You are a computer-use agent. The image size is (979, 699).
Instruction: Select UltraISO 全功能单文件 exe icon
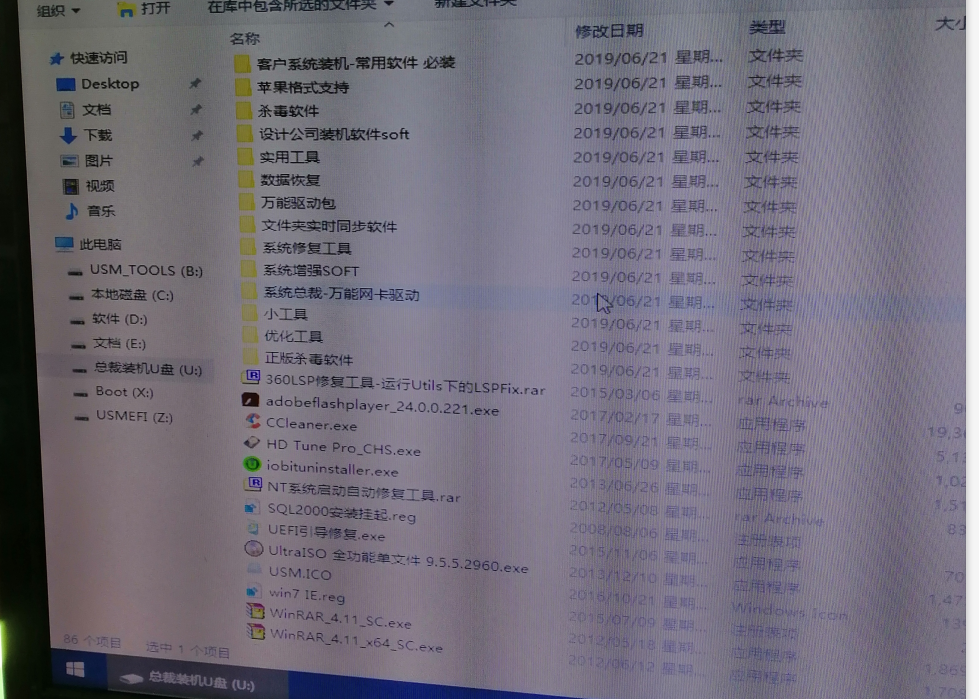[x=253, y=549]
